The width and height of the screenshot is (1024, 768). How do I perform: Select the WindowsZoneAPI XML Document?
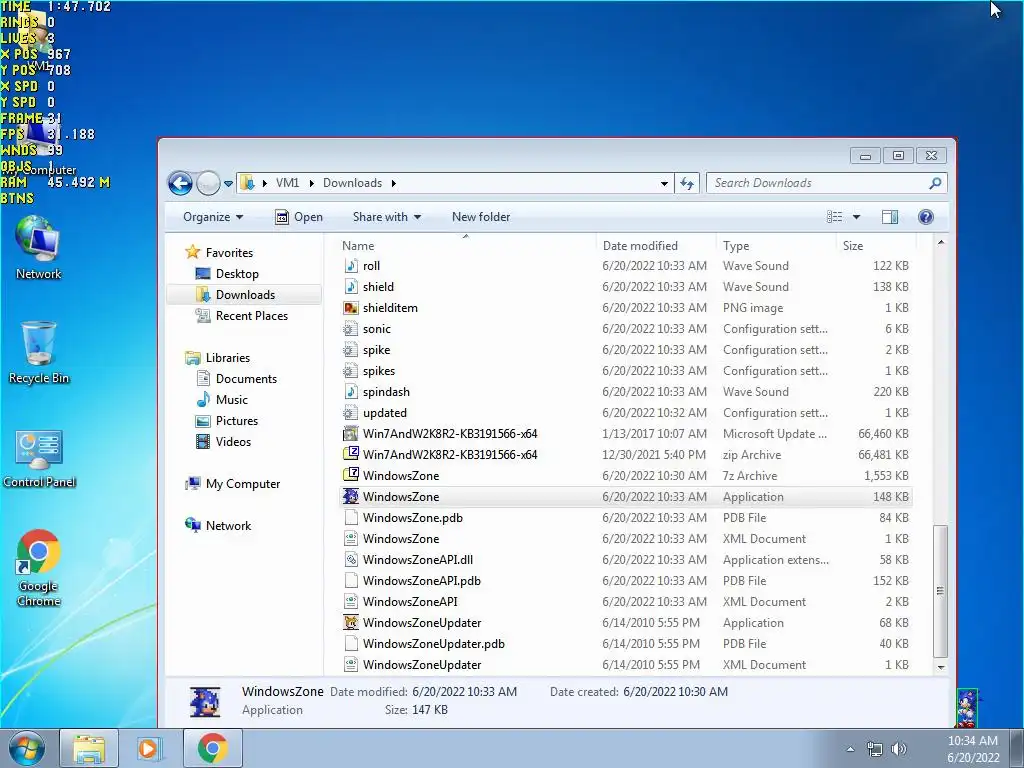[410, 601]
